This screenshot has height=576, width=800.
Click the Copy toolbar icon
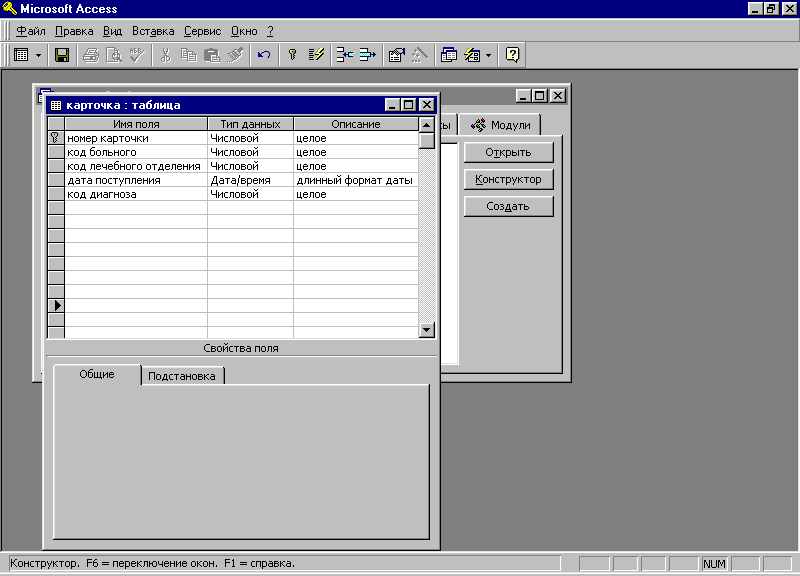188,55
